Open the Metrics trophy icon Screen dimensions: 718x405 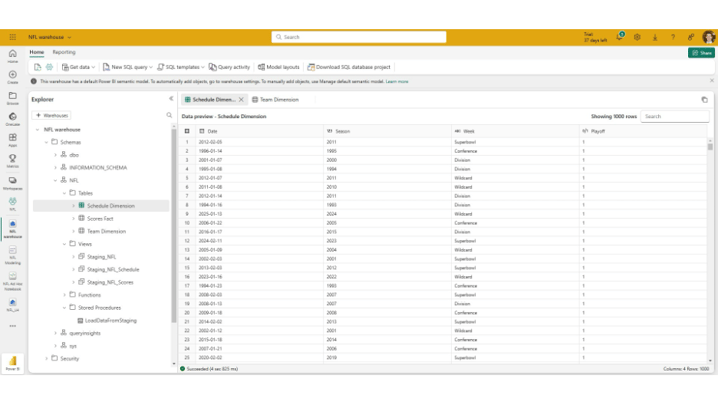[13, 161]
